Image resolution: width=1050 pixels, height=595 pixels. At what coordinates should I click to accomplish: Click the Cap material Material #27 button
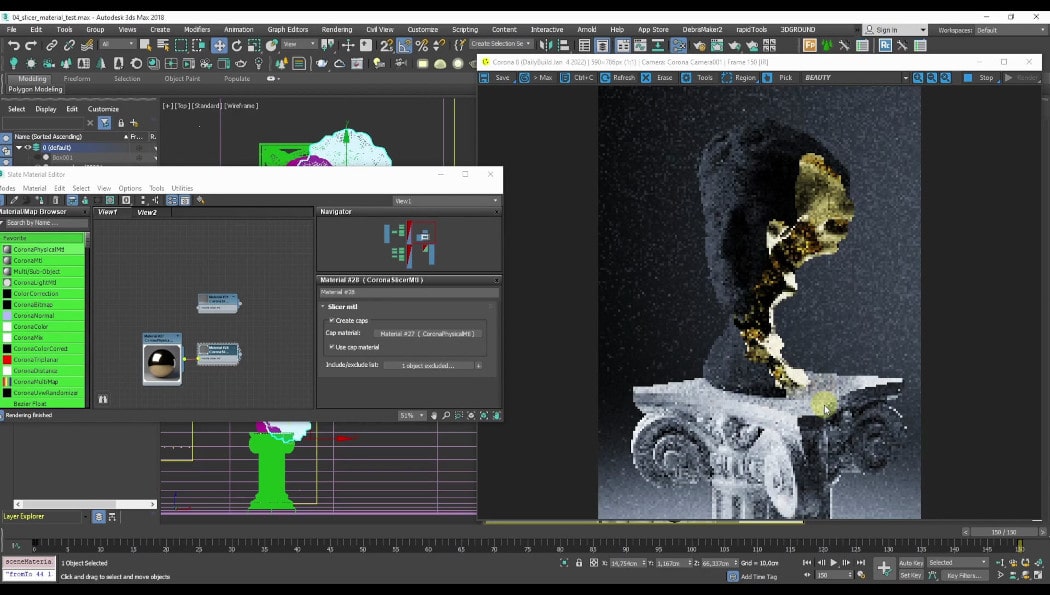pyautogui.click(x=427, y=333)
